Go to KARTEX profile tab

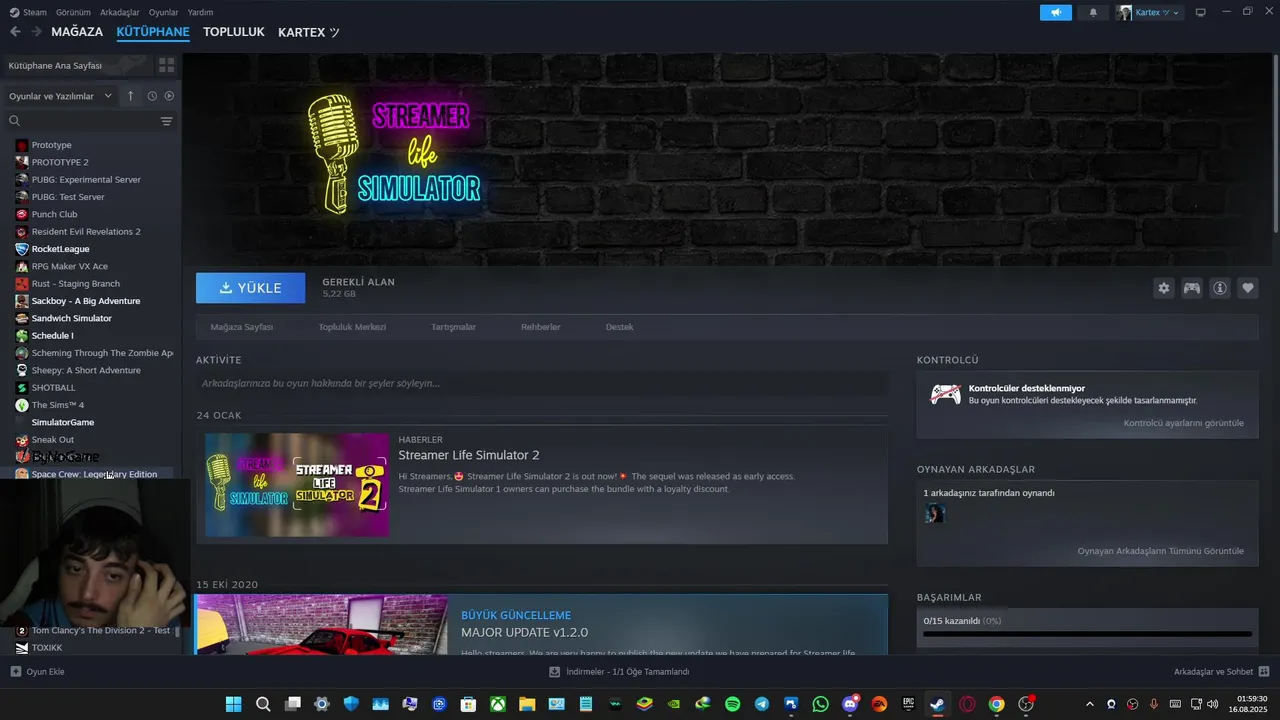[x=308, y=32]
